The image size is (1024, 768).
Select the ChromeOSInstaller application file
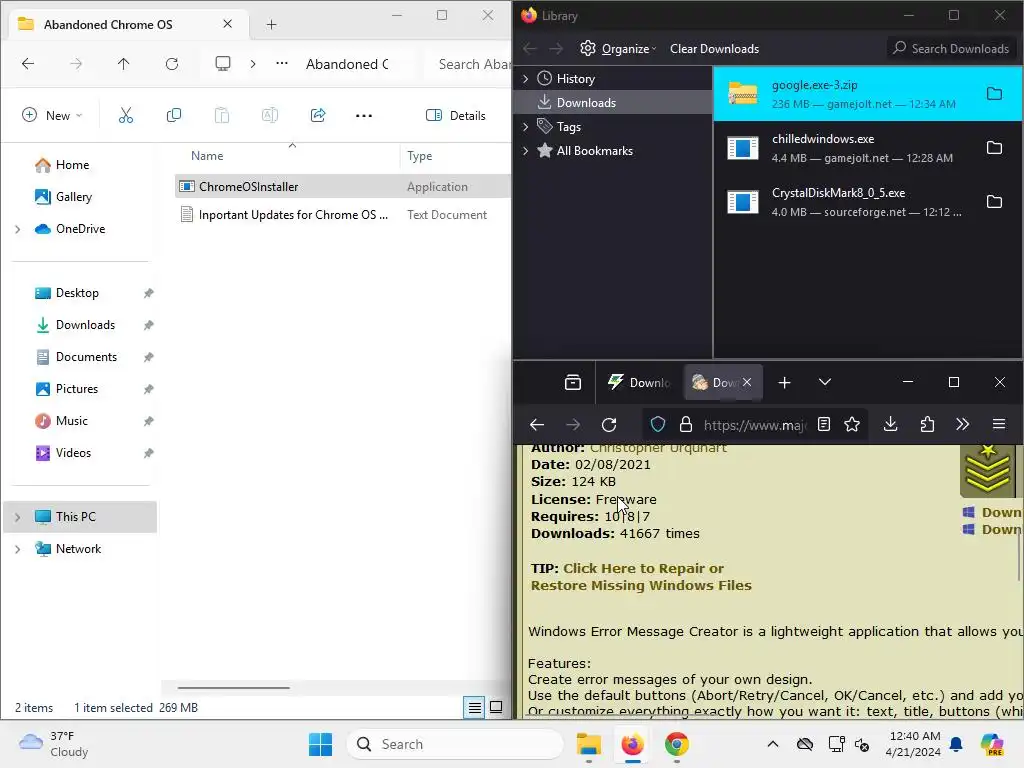coord(342,187)
